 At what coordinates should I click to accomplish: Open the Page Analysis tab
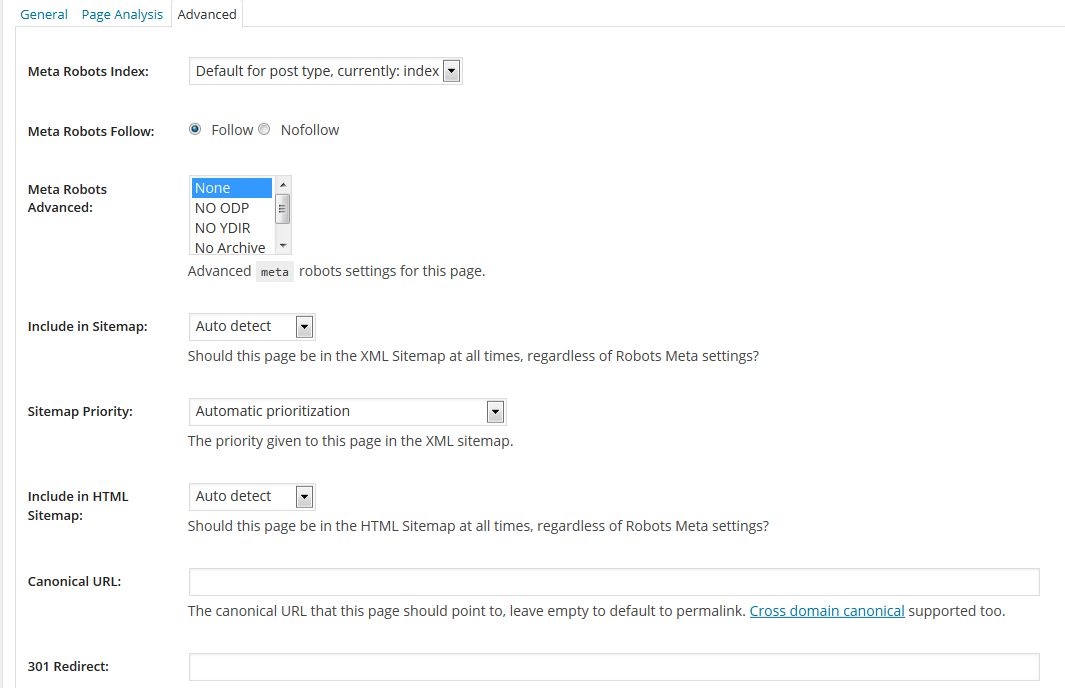122,14
